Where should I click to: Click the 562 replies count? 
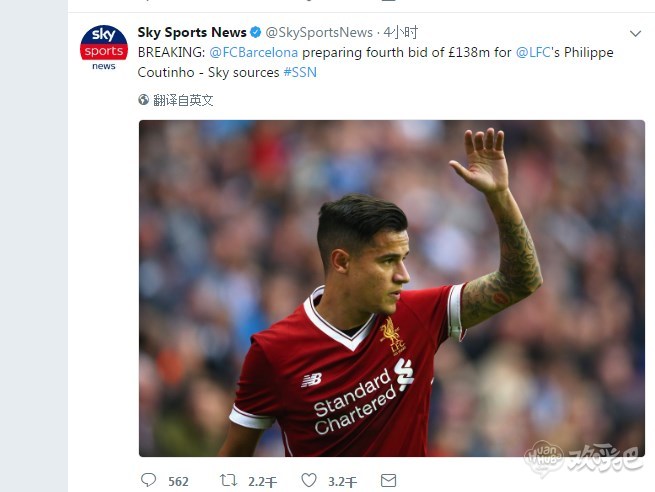tap(178, 482)
